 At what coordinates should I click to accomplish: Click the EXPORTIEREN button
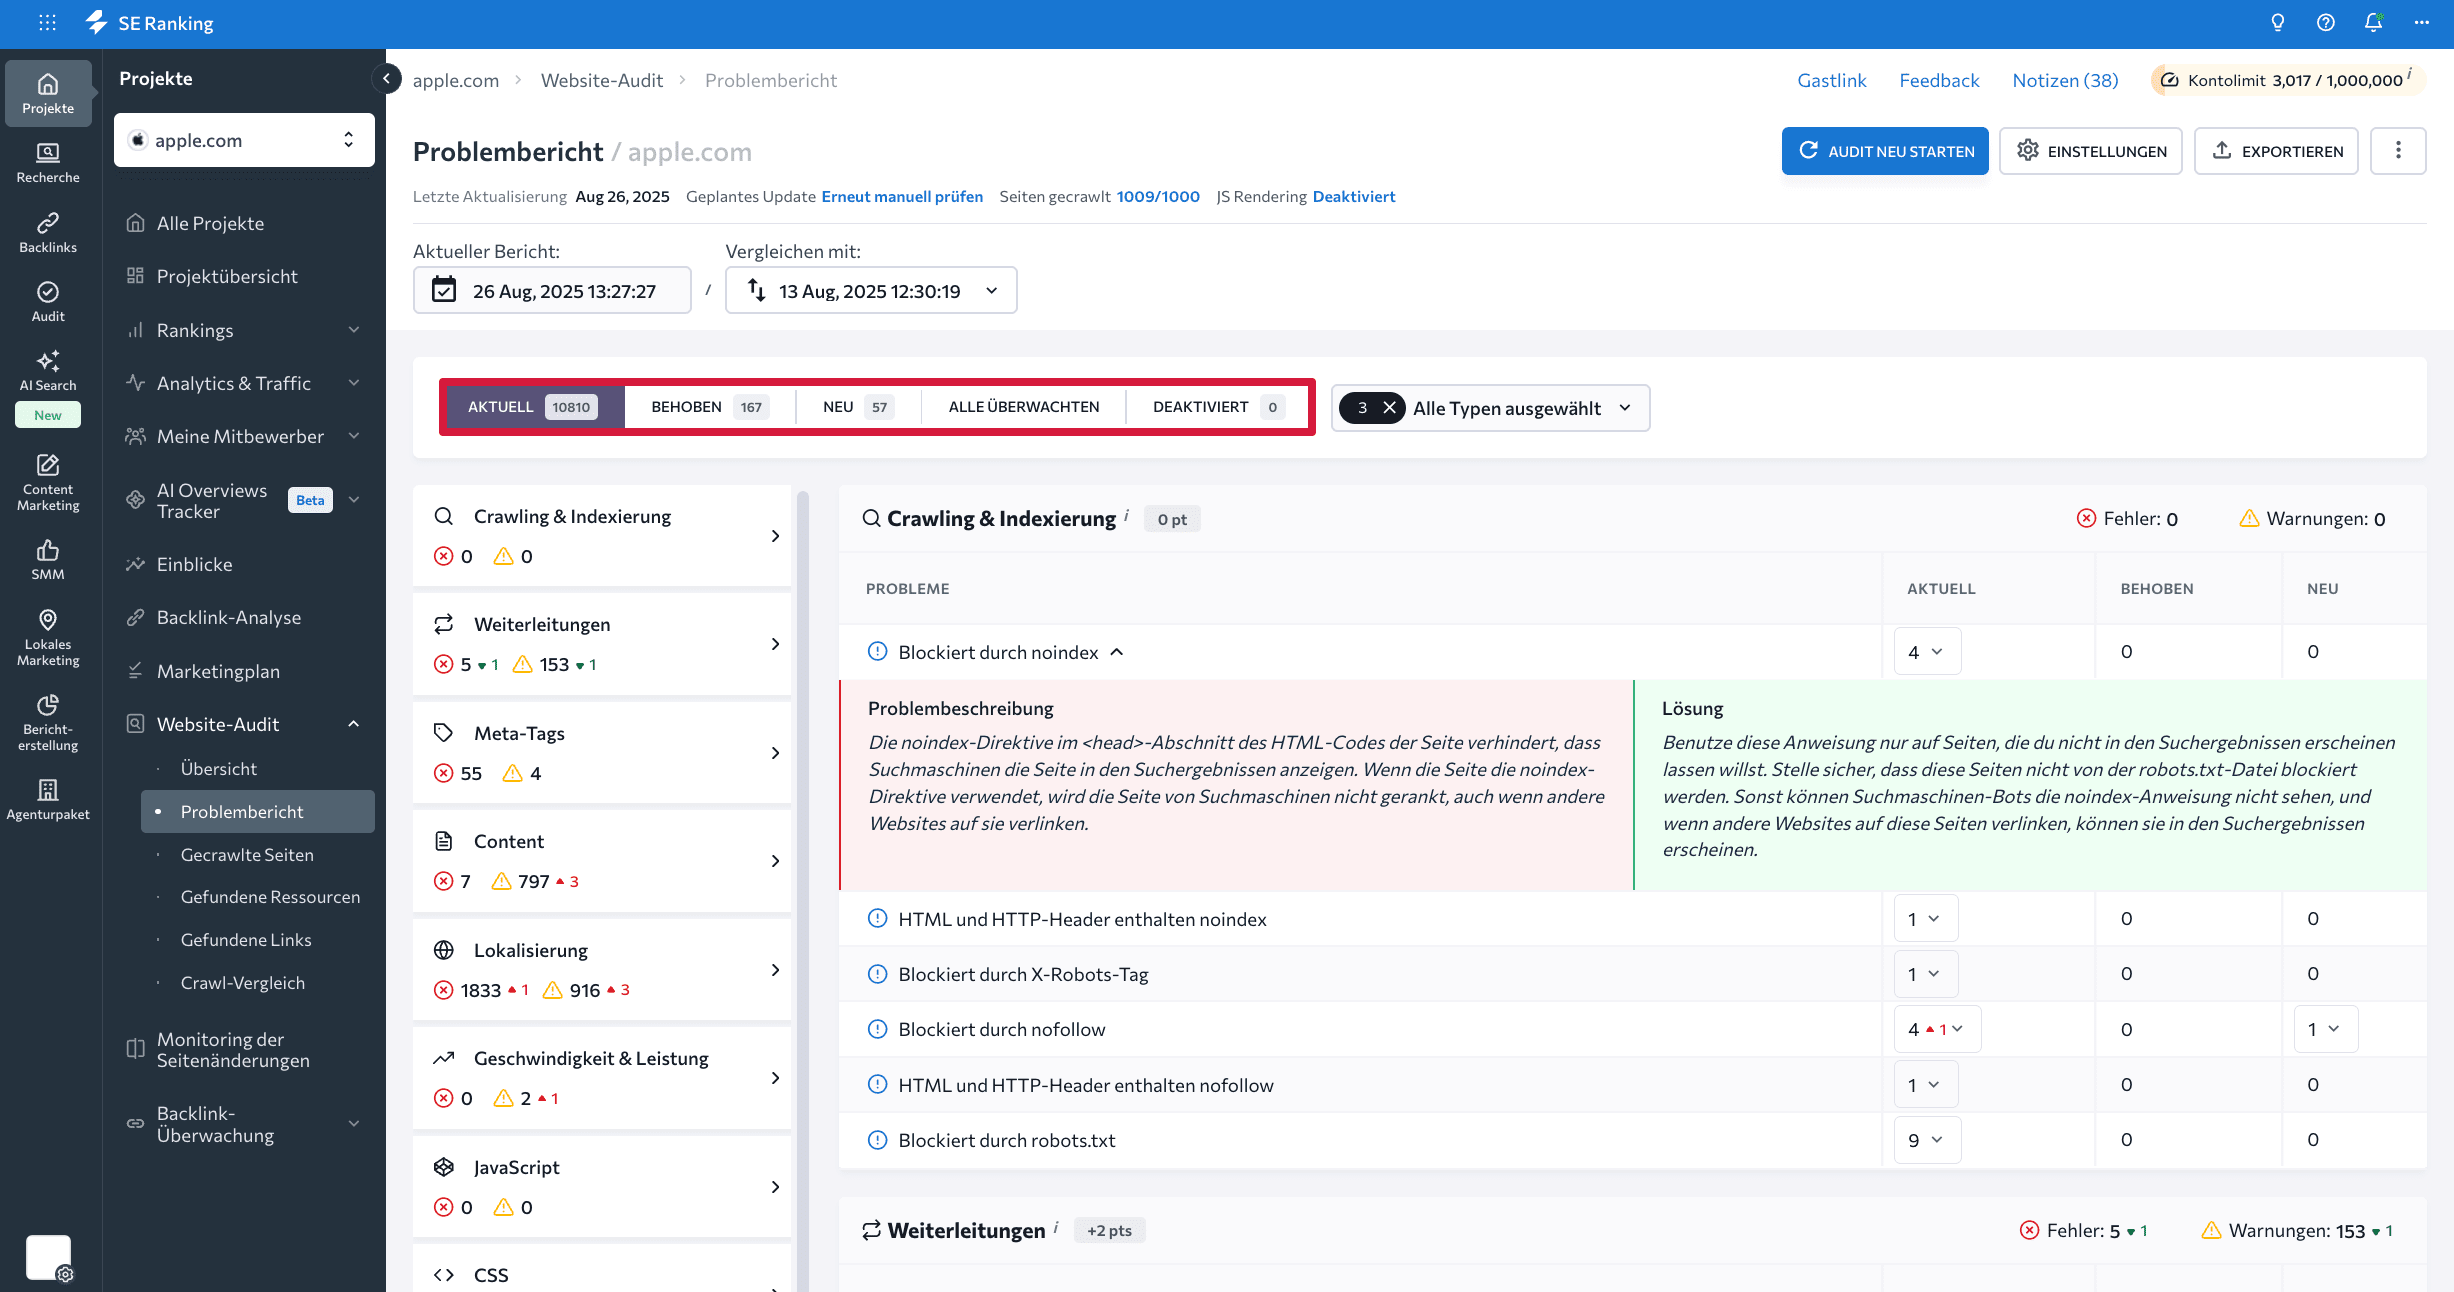pos(2276,151)
